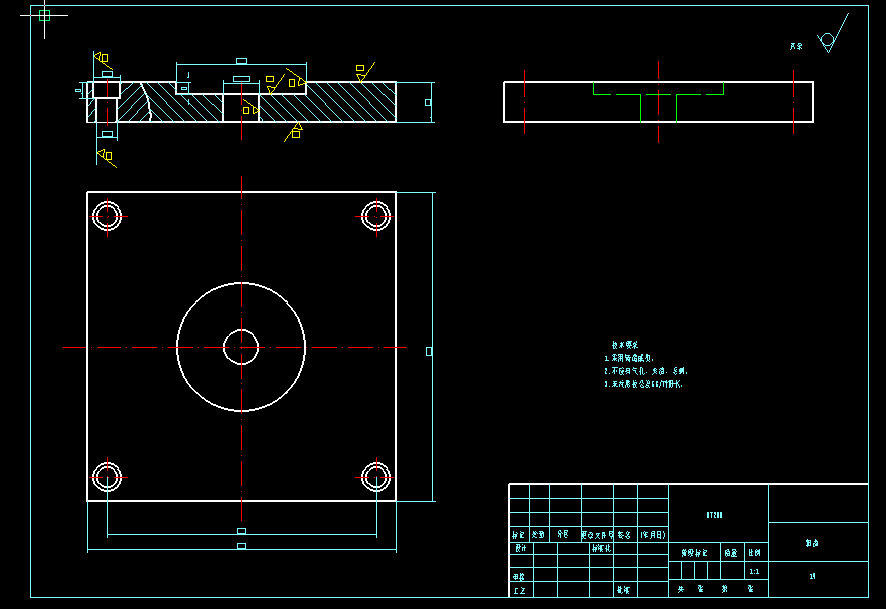Select technical requirement line numbered 1
Image resolution: width=886 pixels, height=609 pixels.
(x=629, y=358)
